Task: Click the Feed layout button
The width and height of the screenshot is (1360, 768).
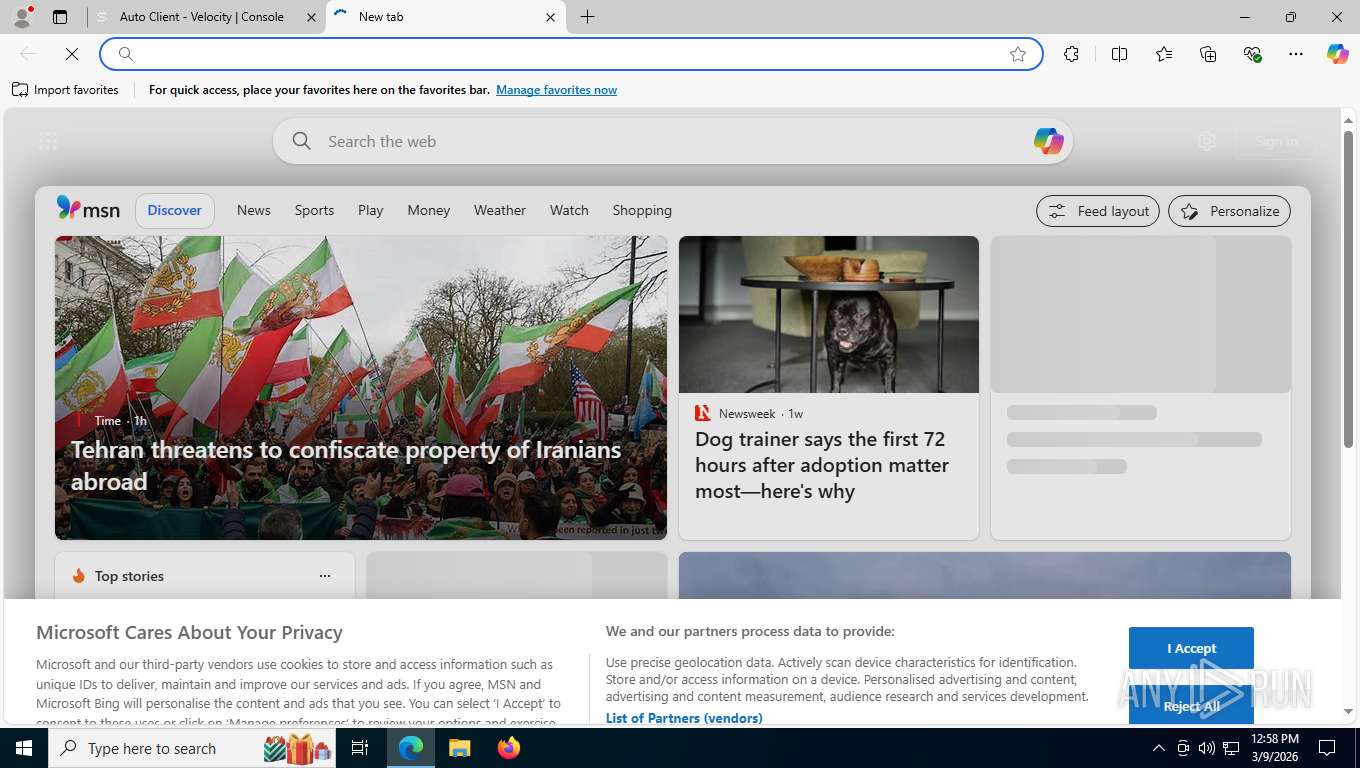Action: click(x=1098, y=211)
